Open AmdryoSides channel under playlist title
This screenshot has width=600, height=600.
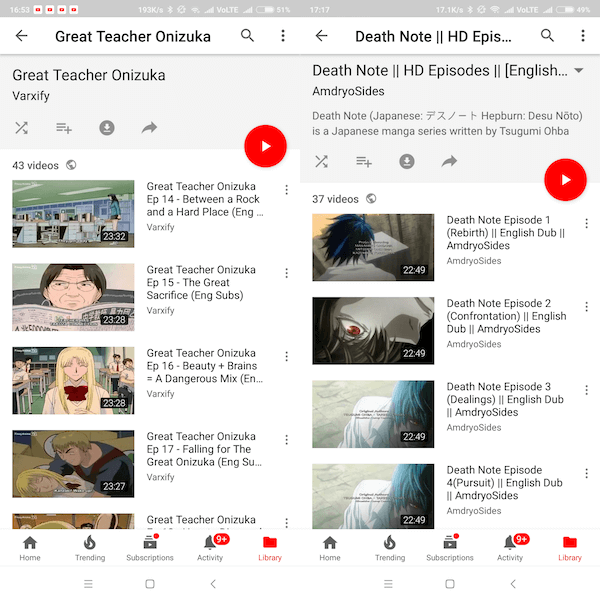click(x=348, y=91)
